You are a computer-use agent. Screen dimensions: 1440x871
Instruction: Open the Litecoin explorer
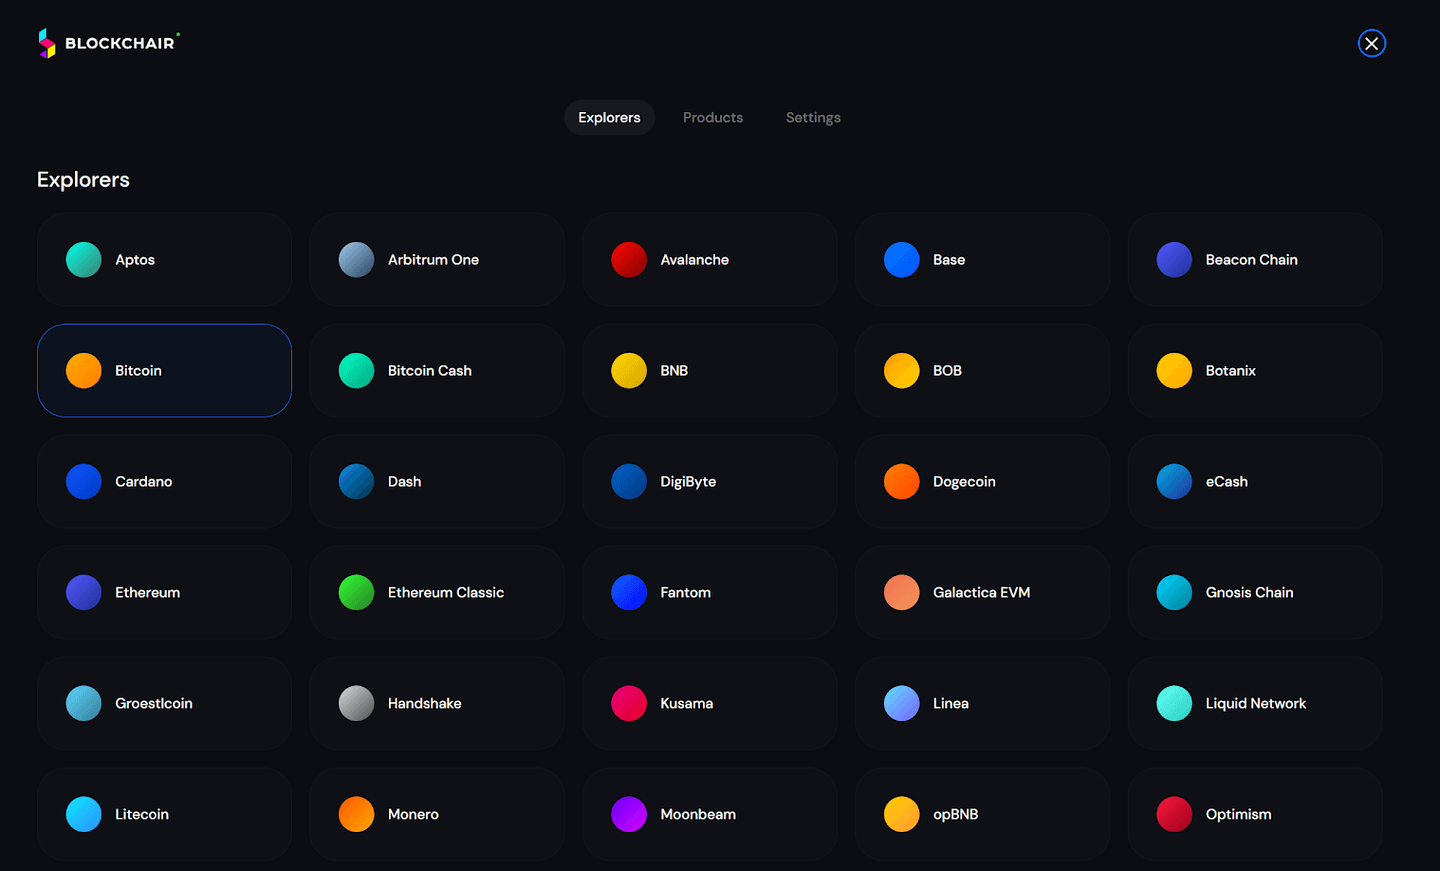coord(164,814)
